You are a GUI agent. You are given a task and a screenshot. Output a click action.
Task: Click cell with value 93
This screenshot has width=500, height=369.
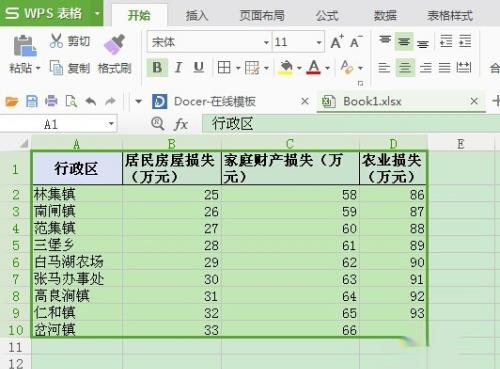click(x=393, y=313)
